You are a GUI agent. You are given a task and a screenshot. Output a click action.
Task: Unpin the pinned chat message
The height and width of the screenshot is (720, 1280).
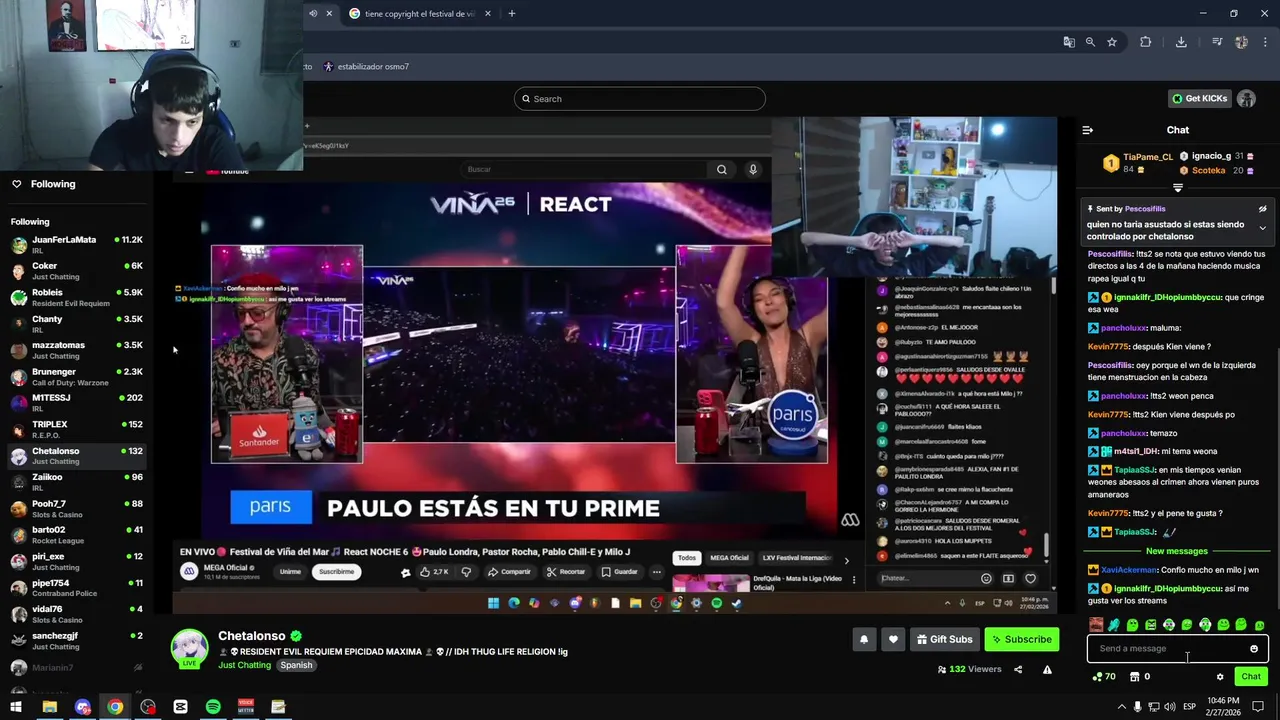click(x=1262, y=209)
